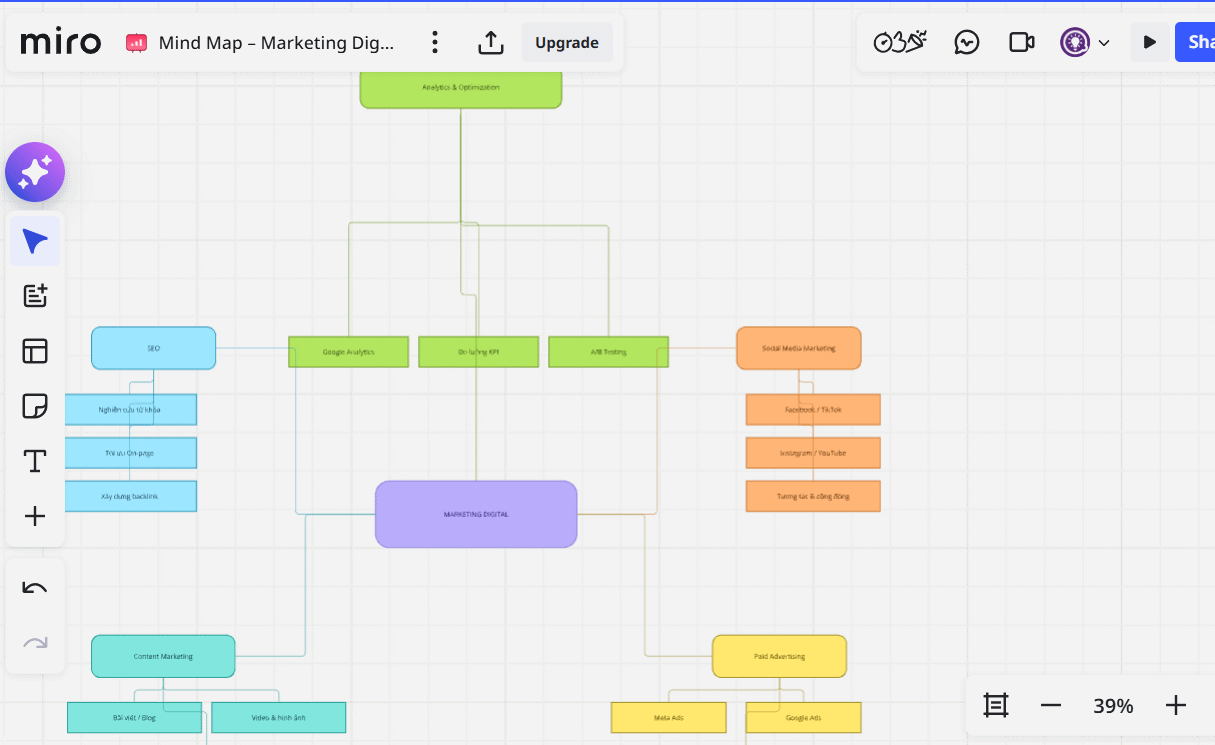Select the Content Marketing node

(163, 656)
